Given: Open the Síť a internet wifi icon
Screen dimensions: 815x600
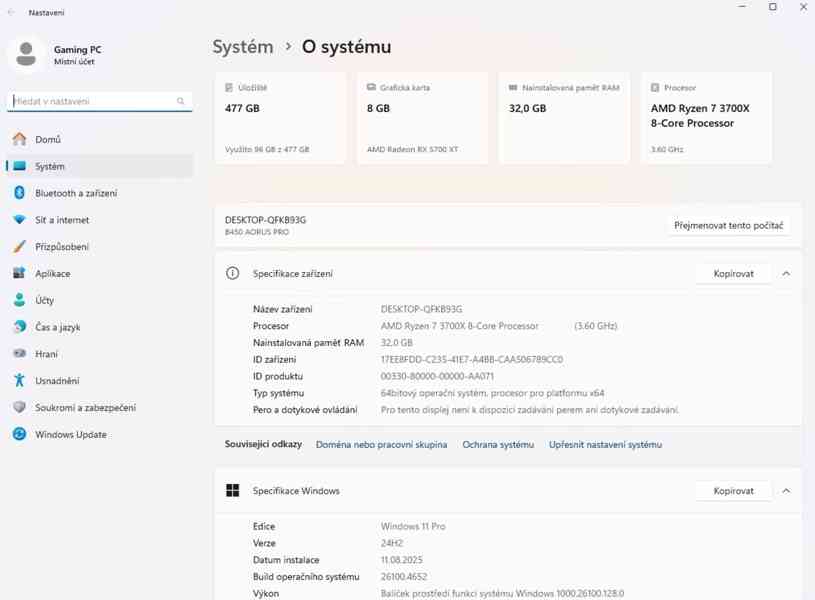Looking at the screenshot, I should click(19, 219).
